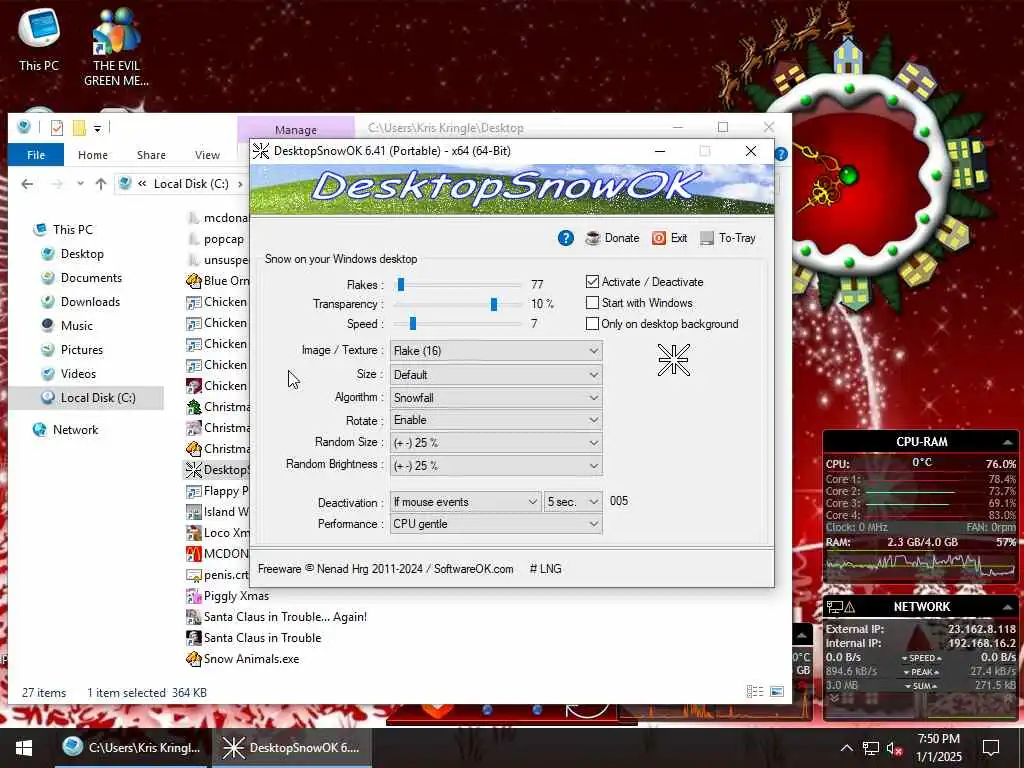Click the Customize Quick Access Toolbar arrow

97,128
